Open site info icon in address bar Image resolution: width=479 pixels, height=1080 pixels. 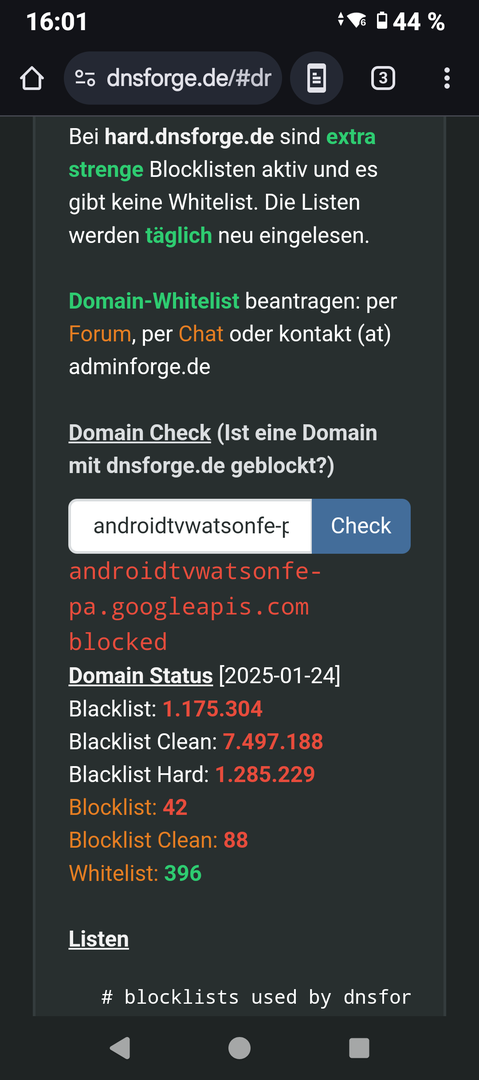pos(85,79)
